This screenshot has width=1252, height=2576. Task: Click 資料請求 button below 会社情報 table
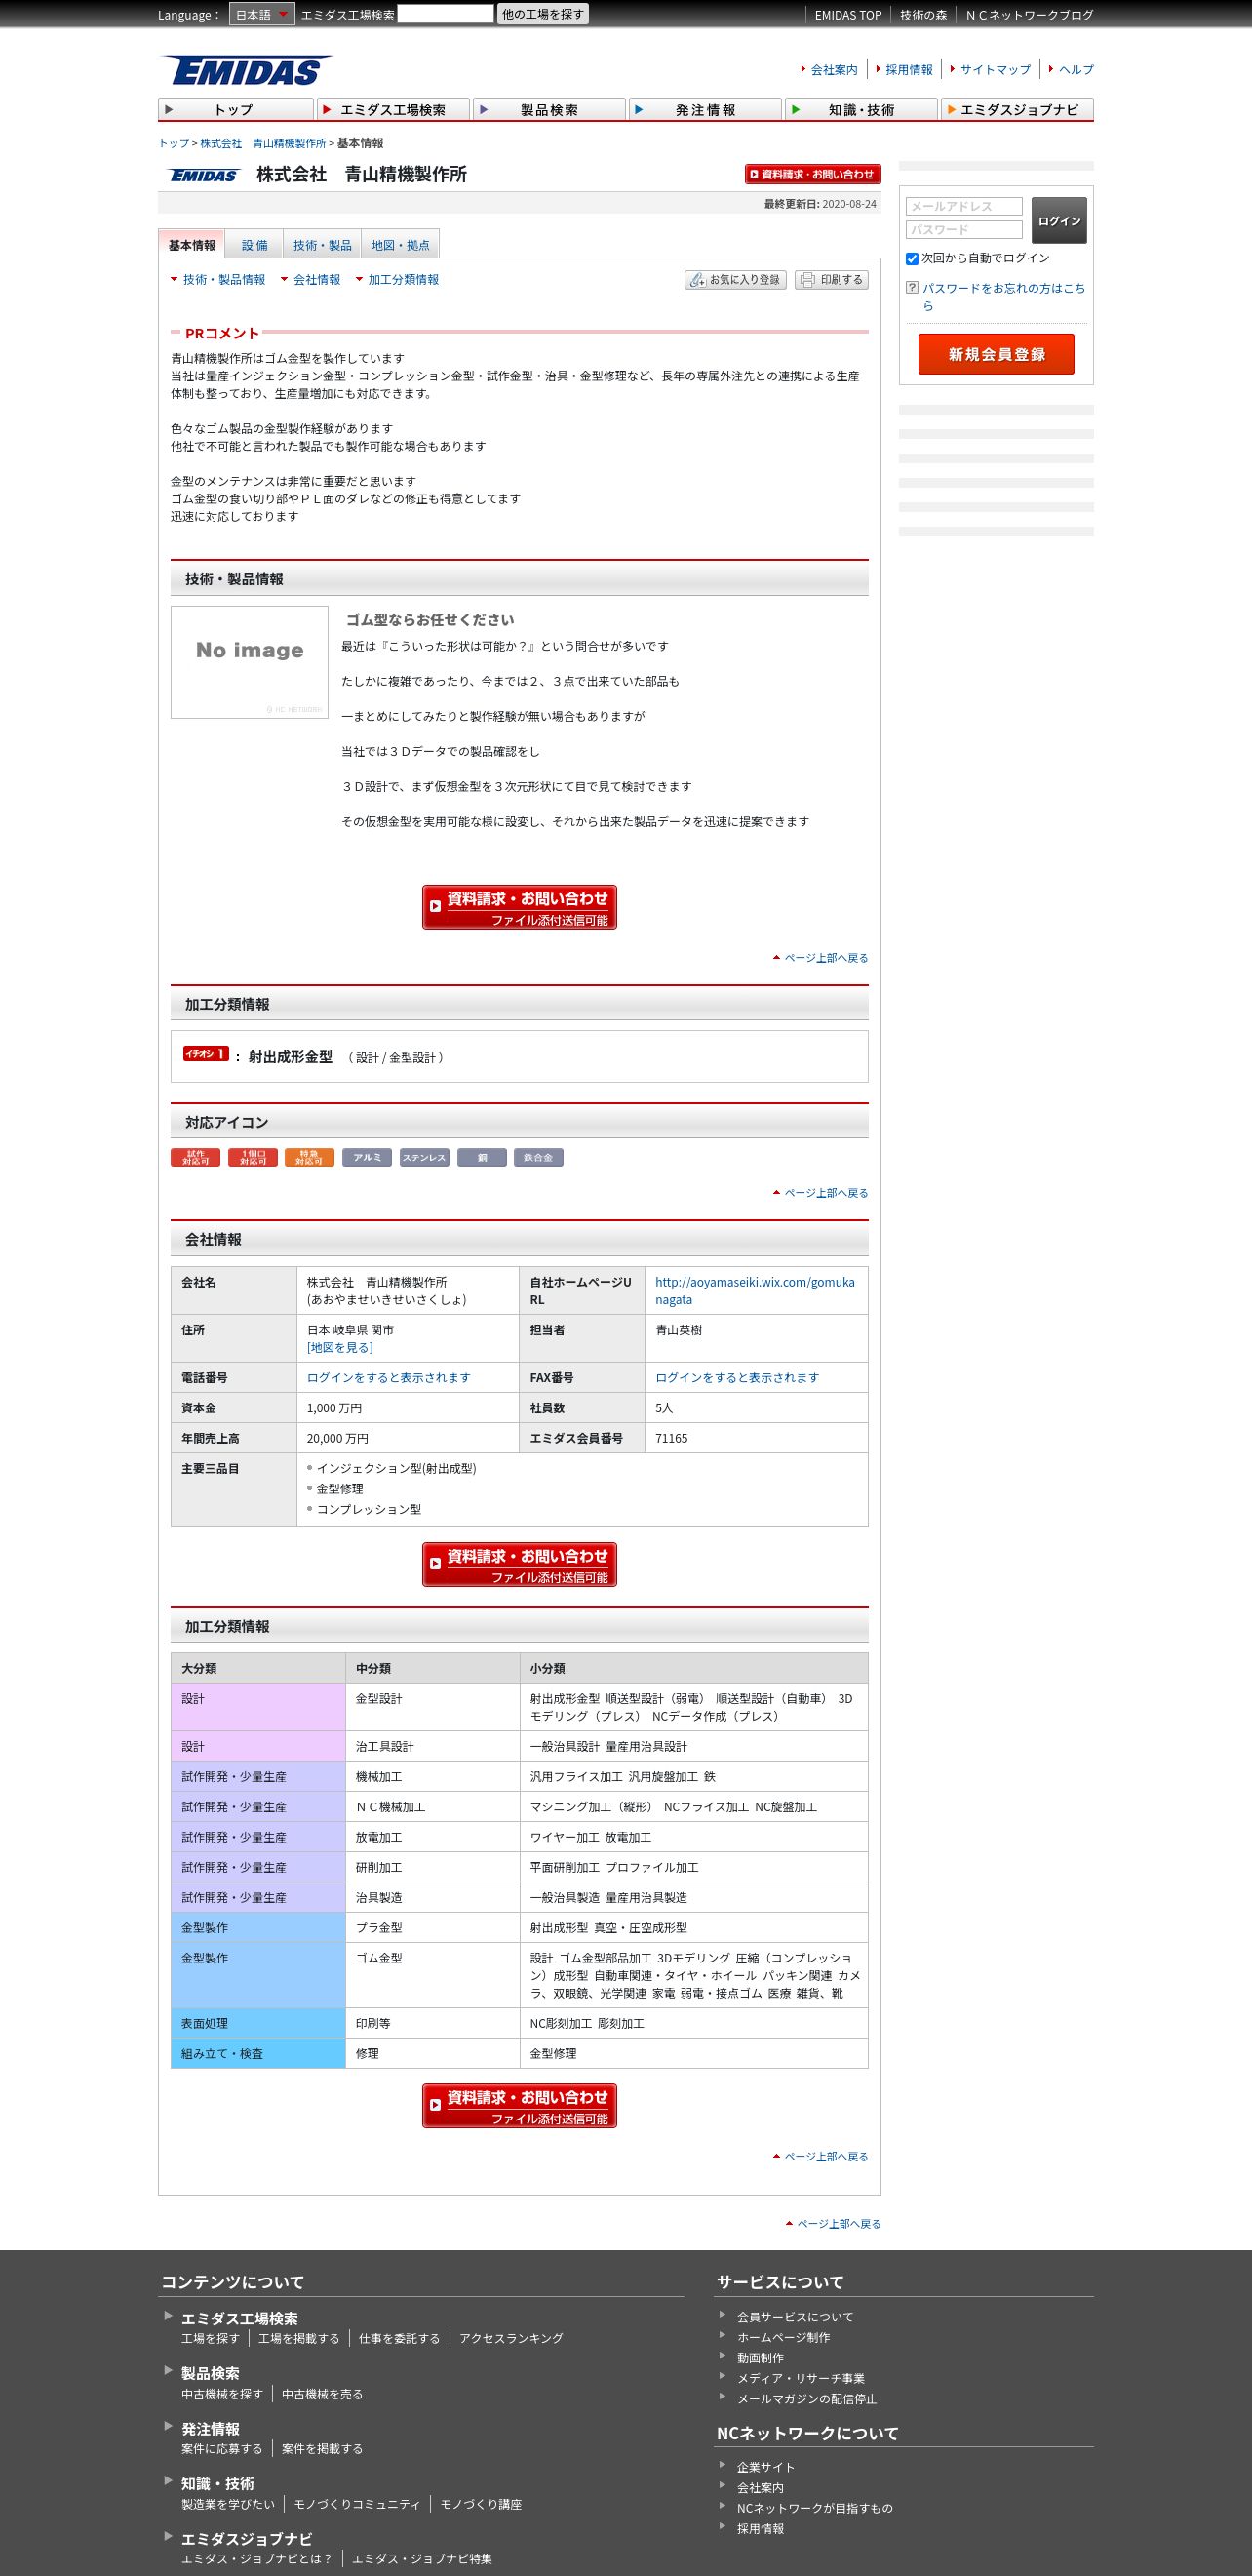(x=519, y=1565)
